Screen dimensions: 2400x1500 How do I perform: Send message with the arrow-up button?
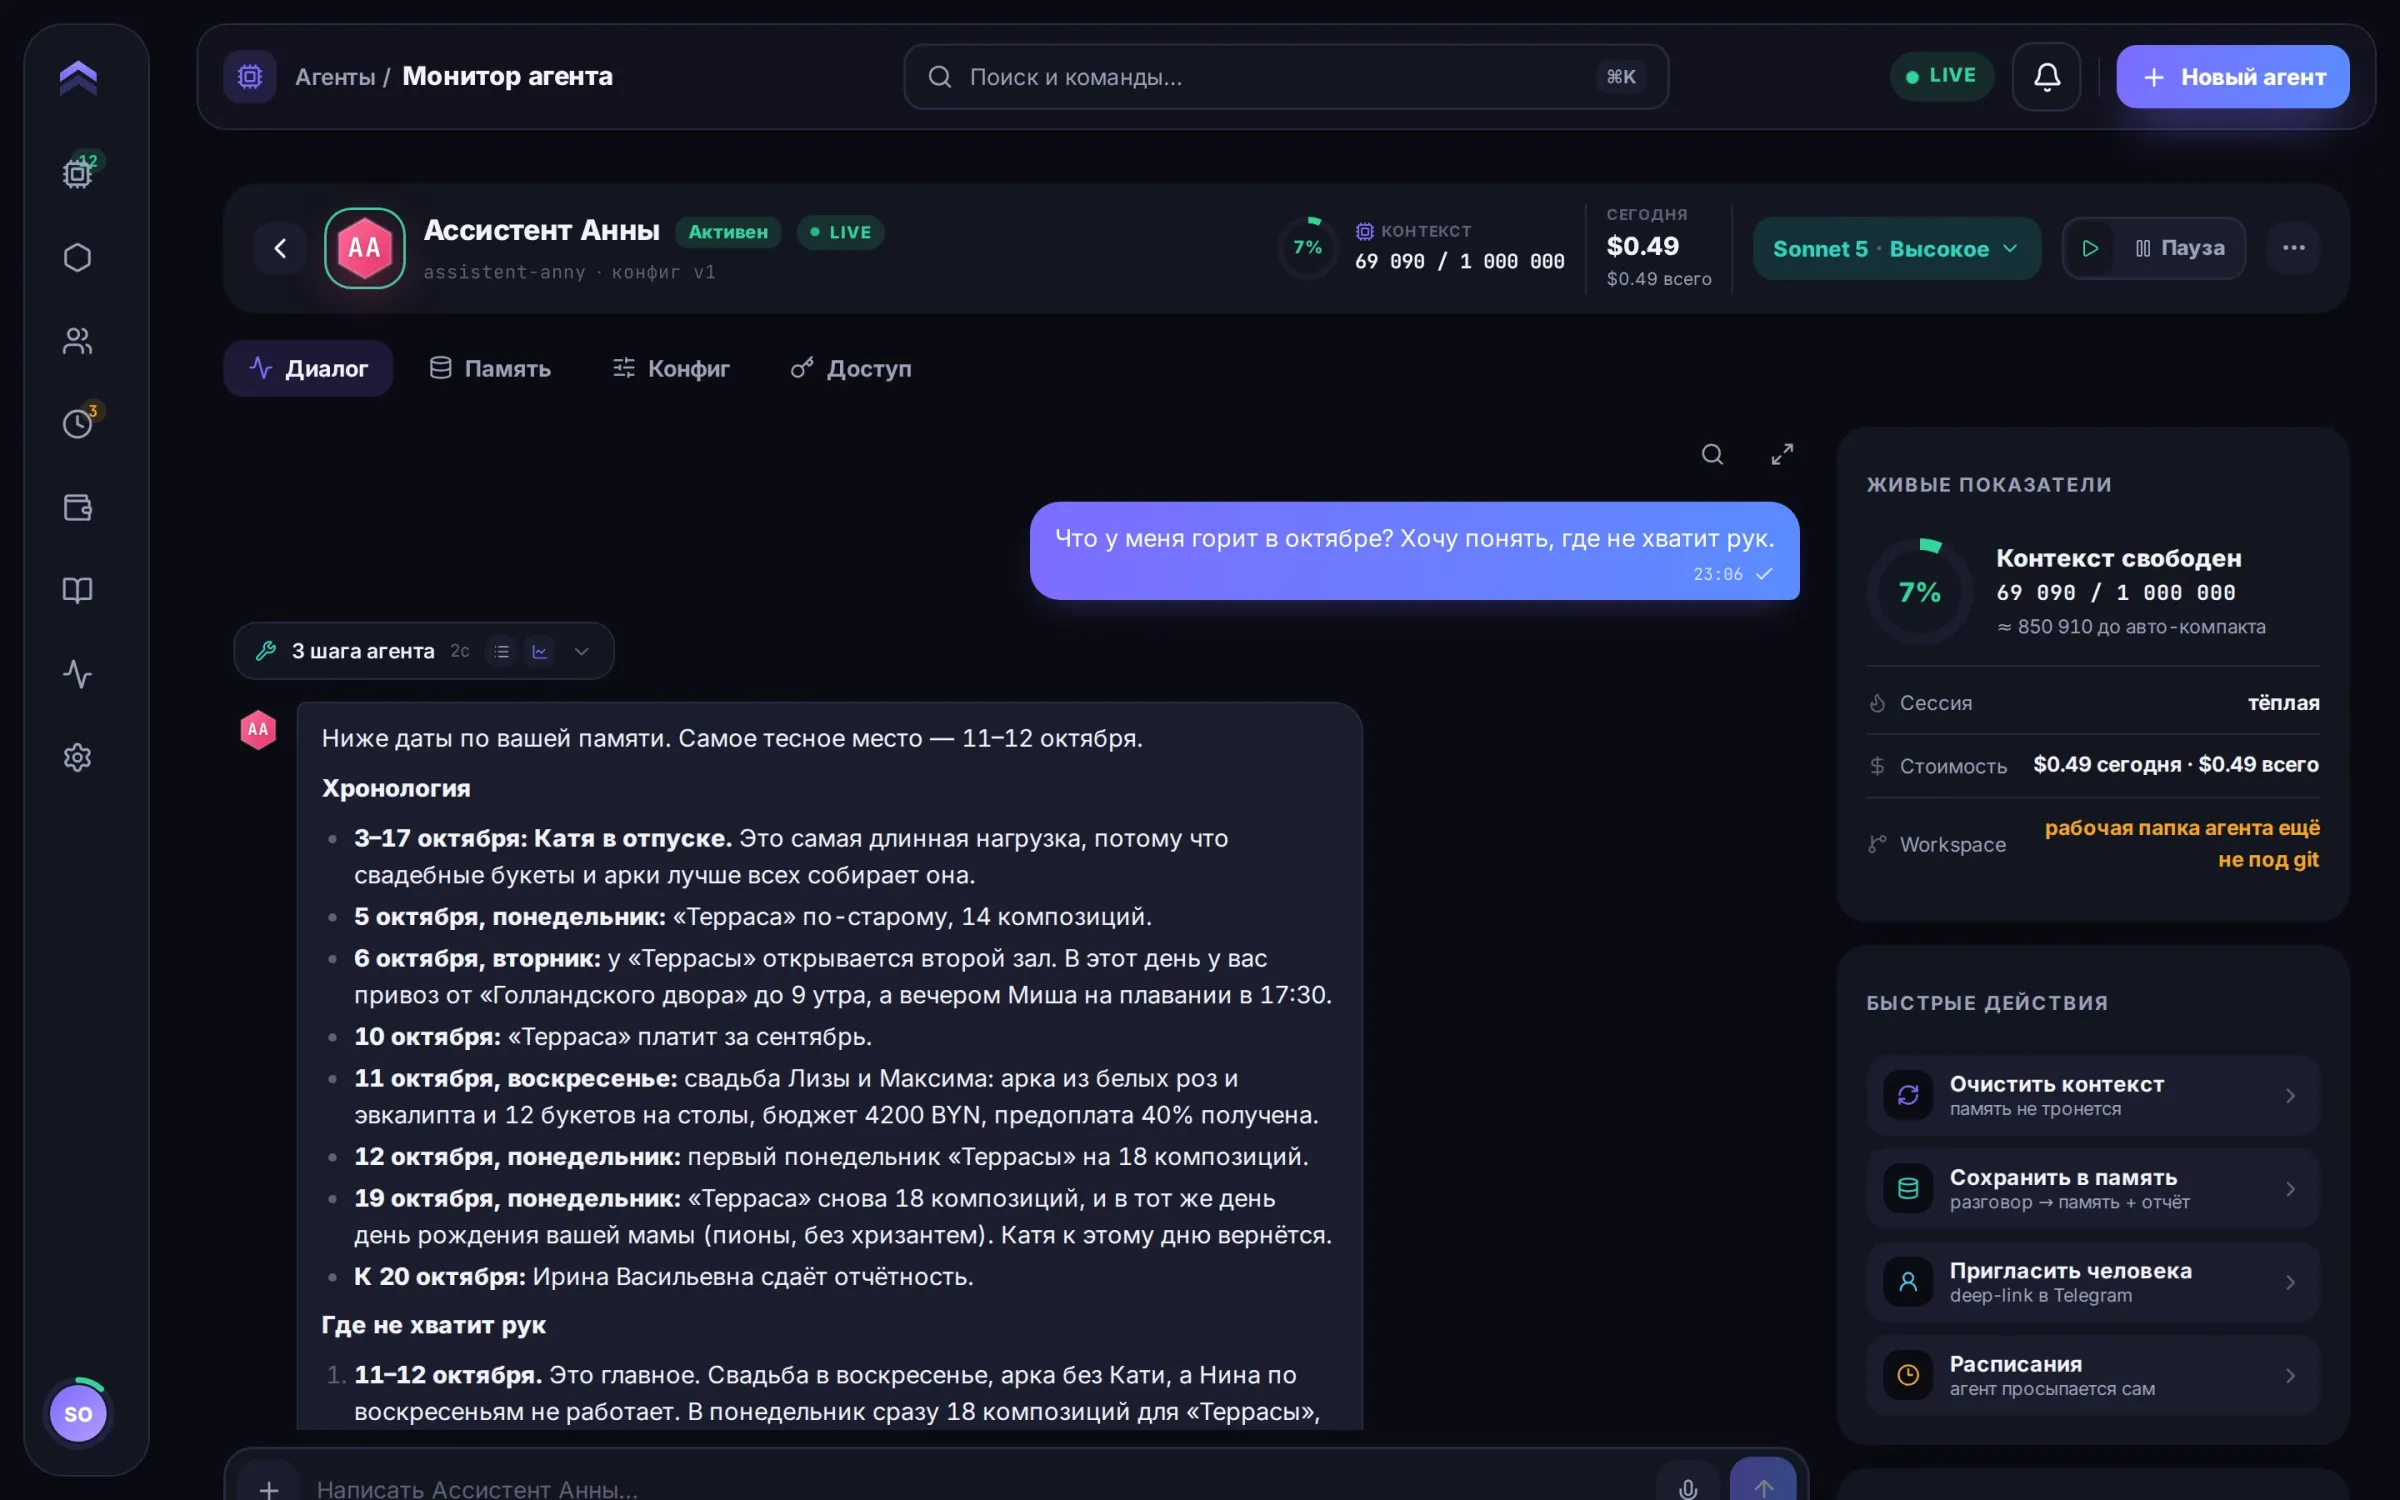pyautogui.click(x=1763, y=1486)
